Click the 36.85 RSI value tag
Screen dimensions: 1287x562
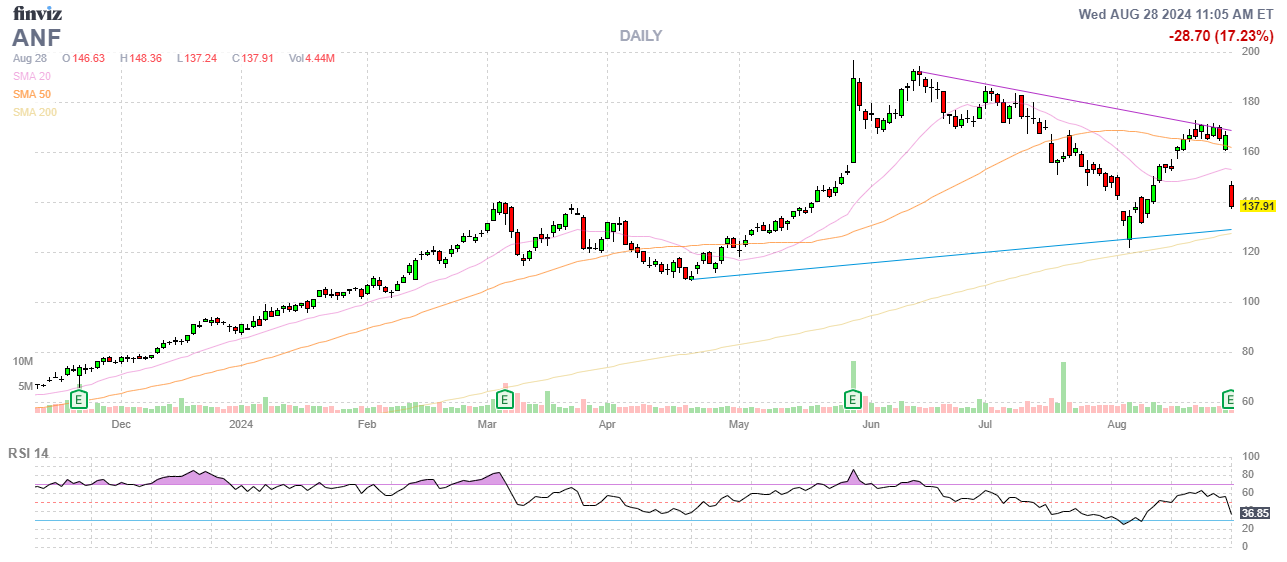(x=1254, y=513)
